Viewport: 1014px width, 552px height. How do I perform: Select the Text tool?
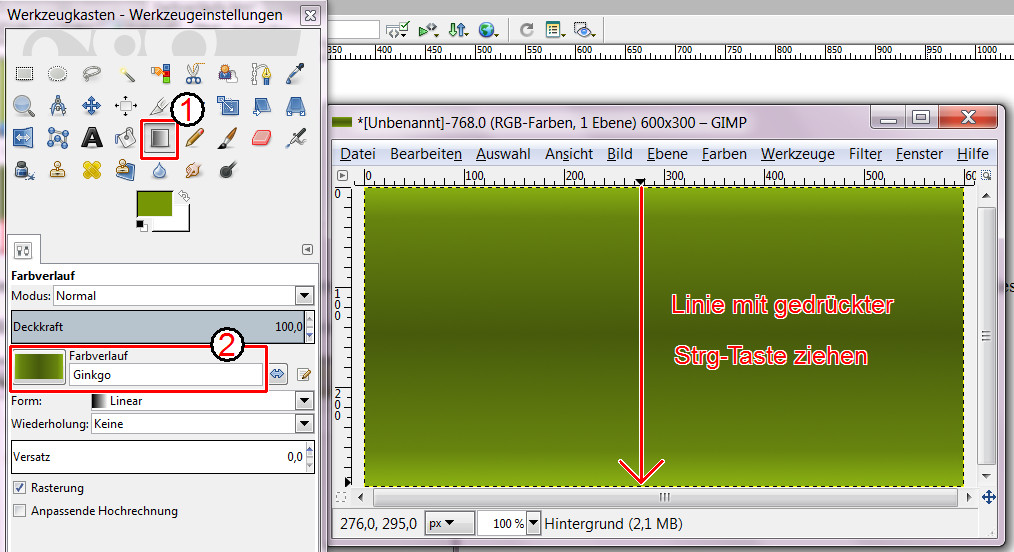92,138
